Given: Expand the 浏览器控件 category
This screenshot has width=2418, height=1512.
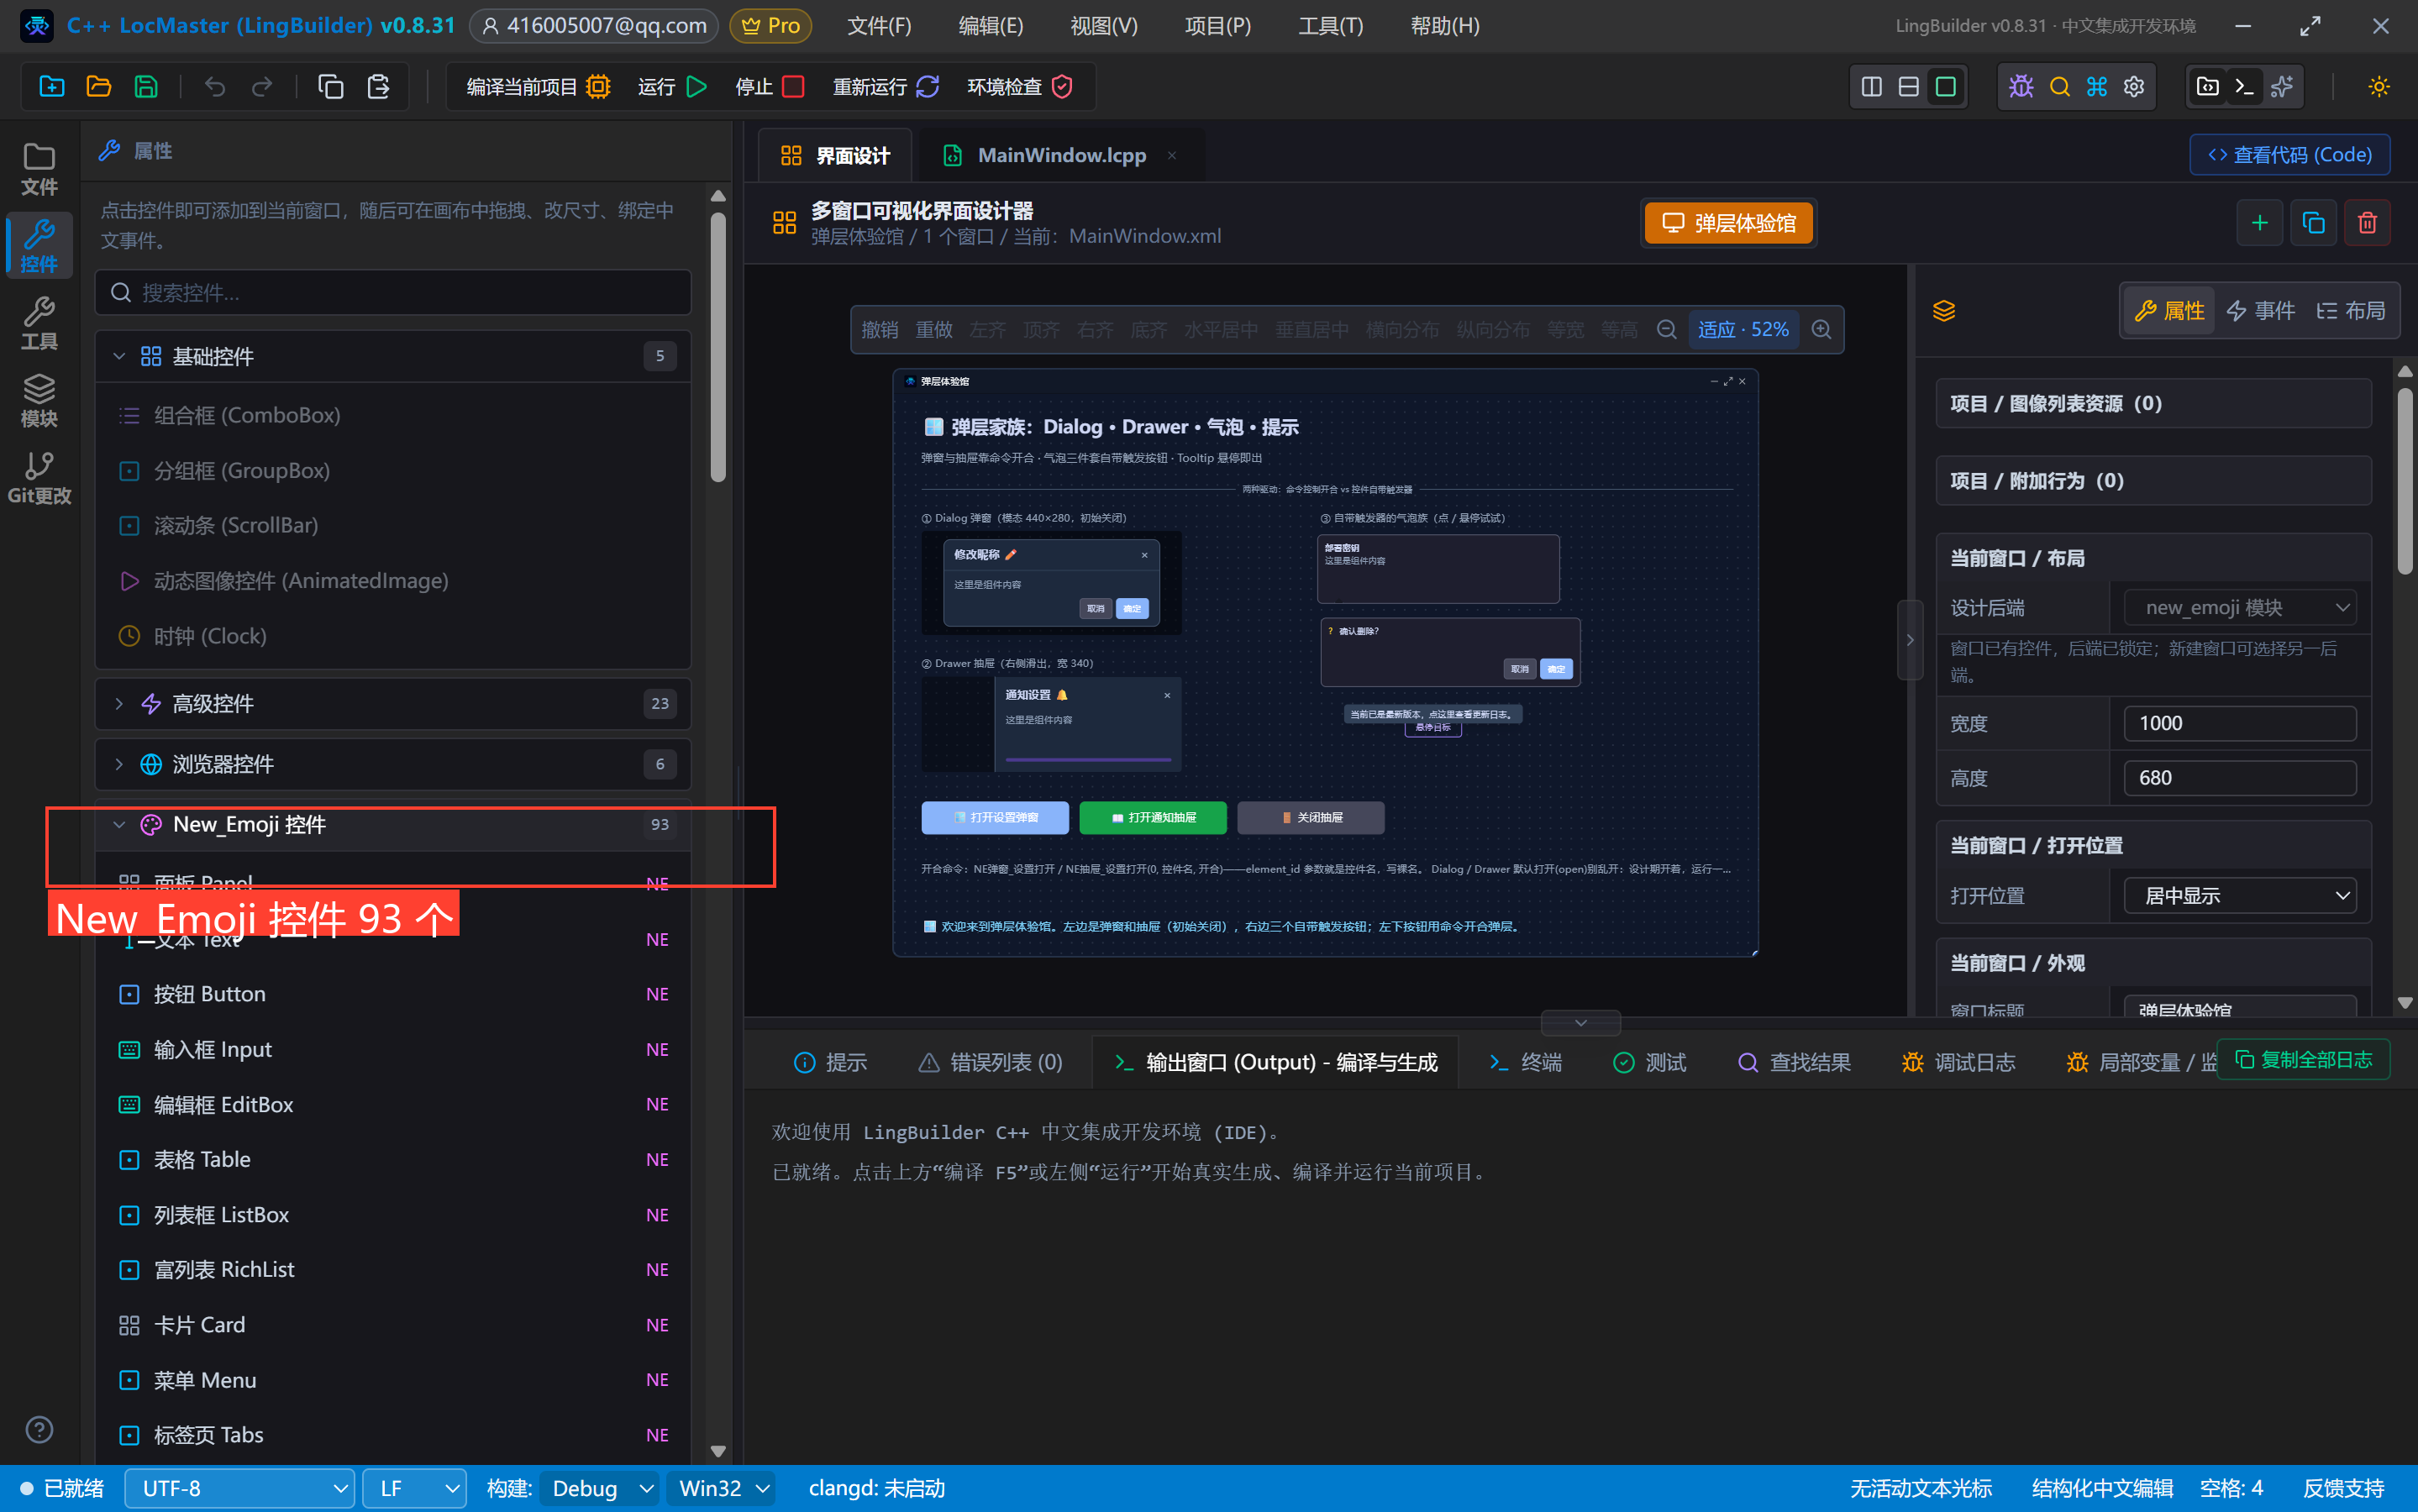Looking at the screenshot, I should [392, 764].
